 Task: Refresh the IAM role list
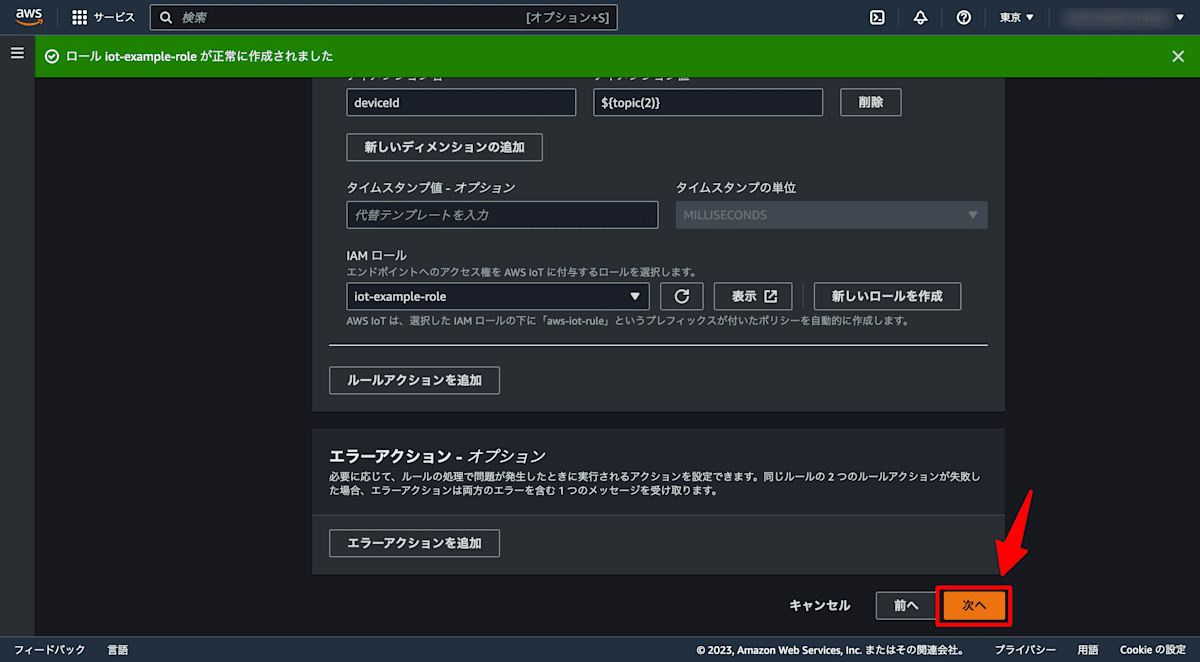tap(682, 296)
